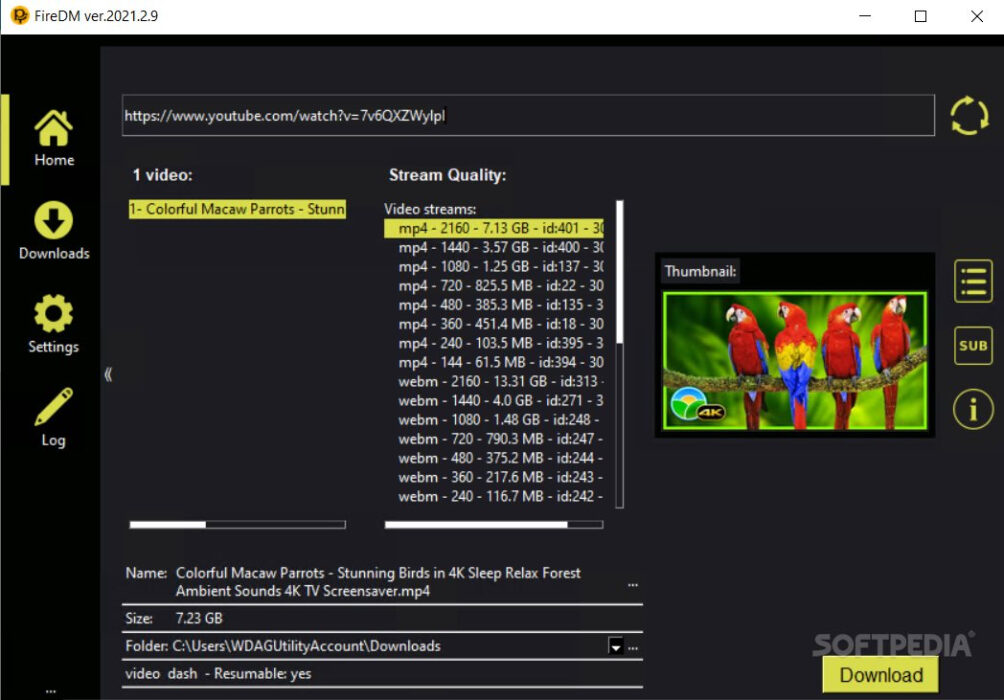Click the Download button

click(x=879, y=674)
